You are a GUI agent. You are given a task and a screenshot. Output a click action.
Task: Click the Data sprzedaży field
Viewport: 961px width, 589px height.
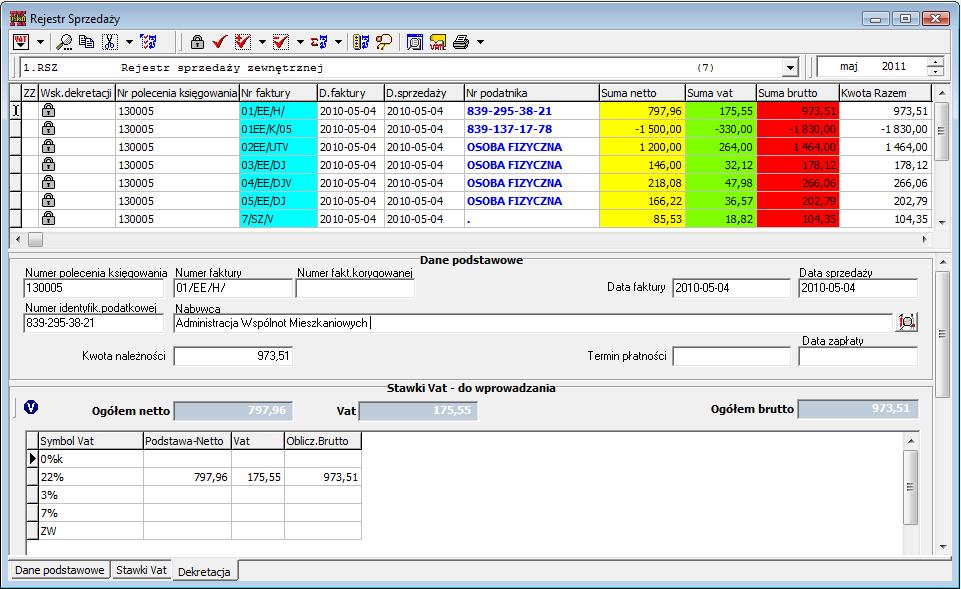858,288
